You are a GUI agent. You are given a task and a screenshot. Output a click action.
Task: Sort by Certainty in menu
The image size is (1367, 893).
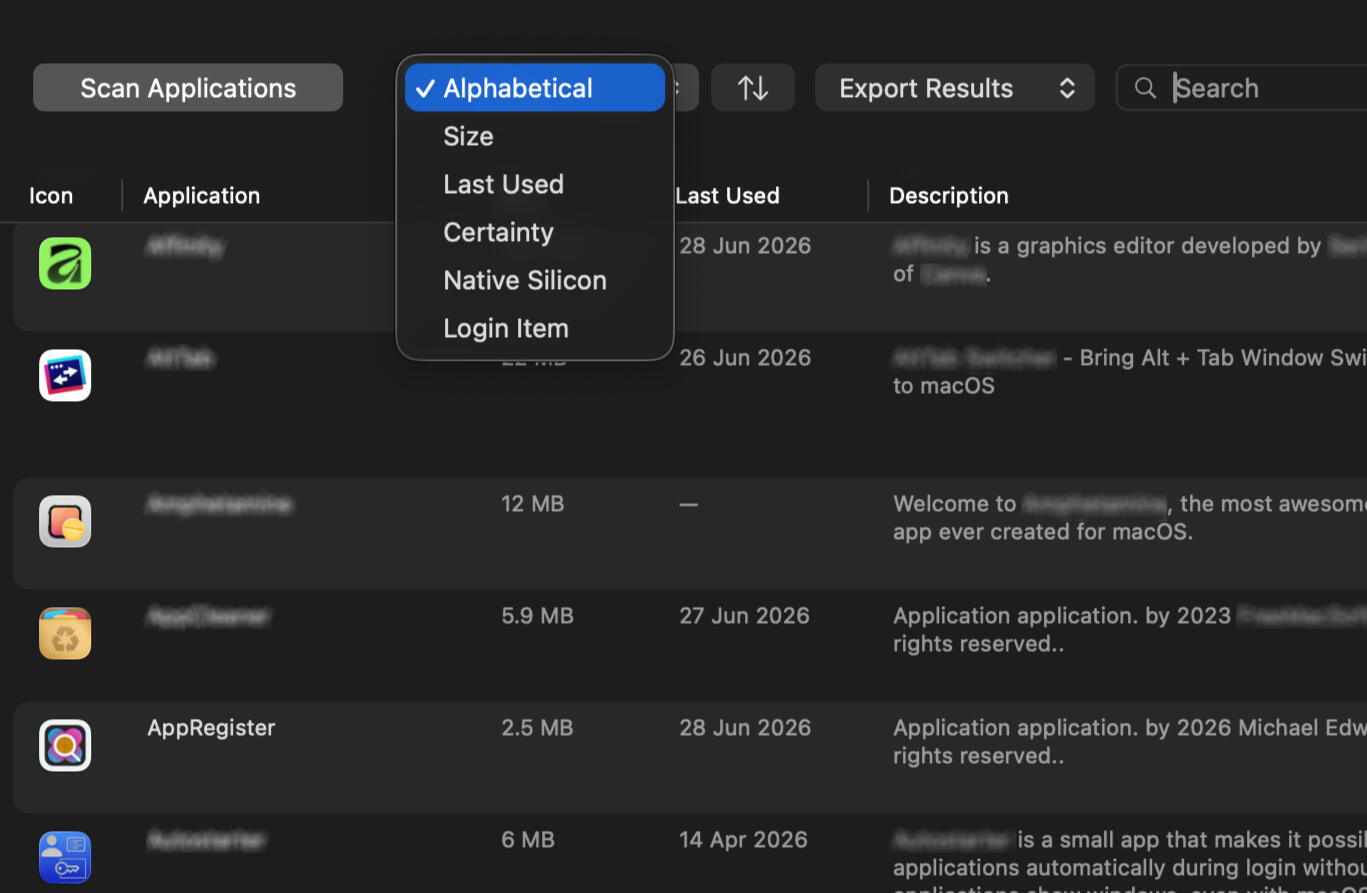tap(535, 232)
